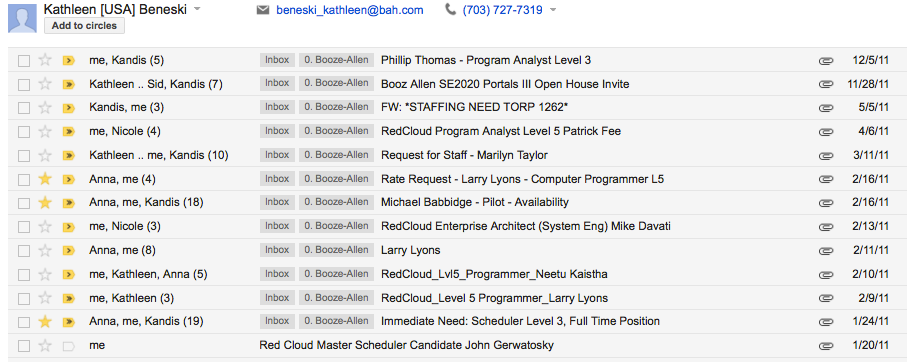
Task: Click importance marker on RedCloud_Lvl5_Programmer_Neetu Kaistha email
Action: tap(69, 274)
